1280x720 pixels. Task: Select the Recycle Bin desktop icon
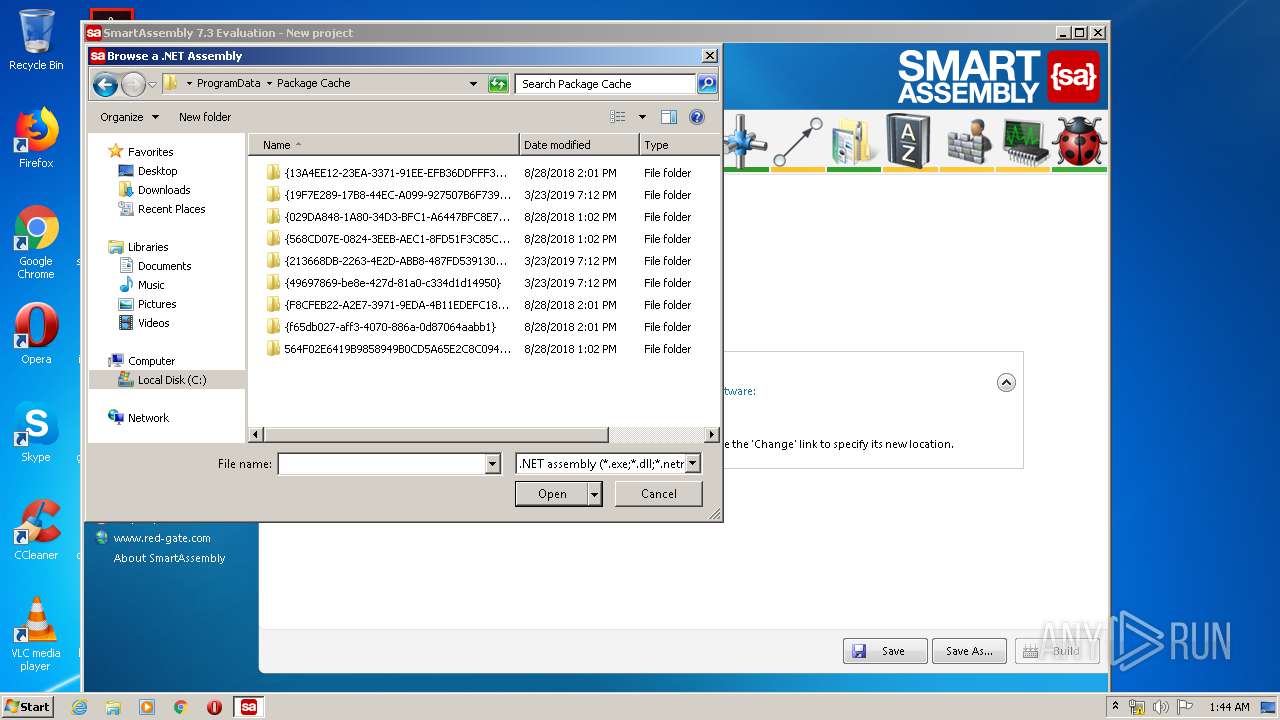(36, 40)
